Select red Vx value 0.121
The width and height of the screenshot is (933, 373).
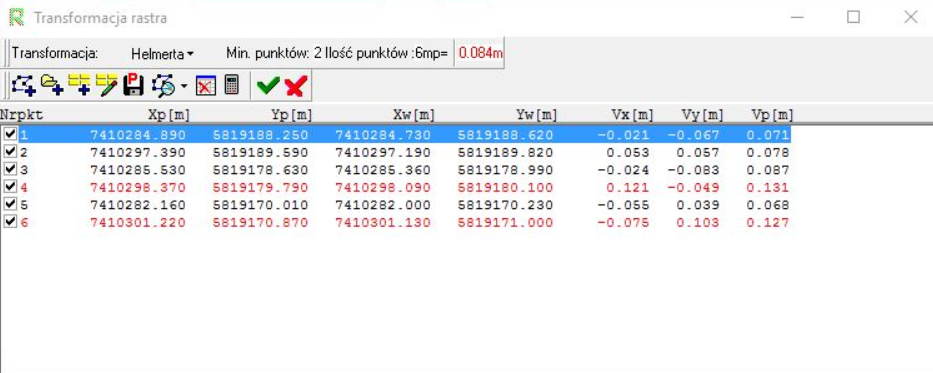628,188
